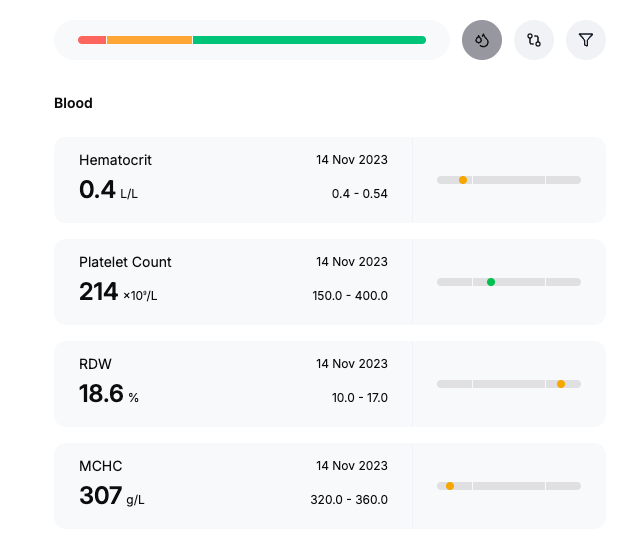Select the green segment of summary bar
633x544 pixels.
point(309,40)
